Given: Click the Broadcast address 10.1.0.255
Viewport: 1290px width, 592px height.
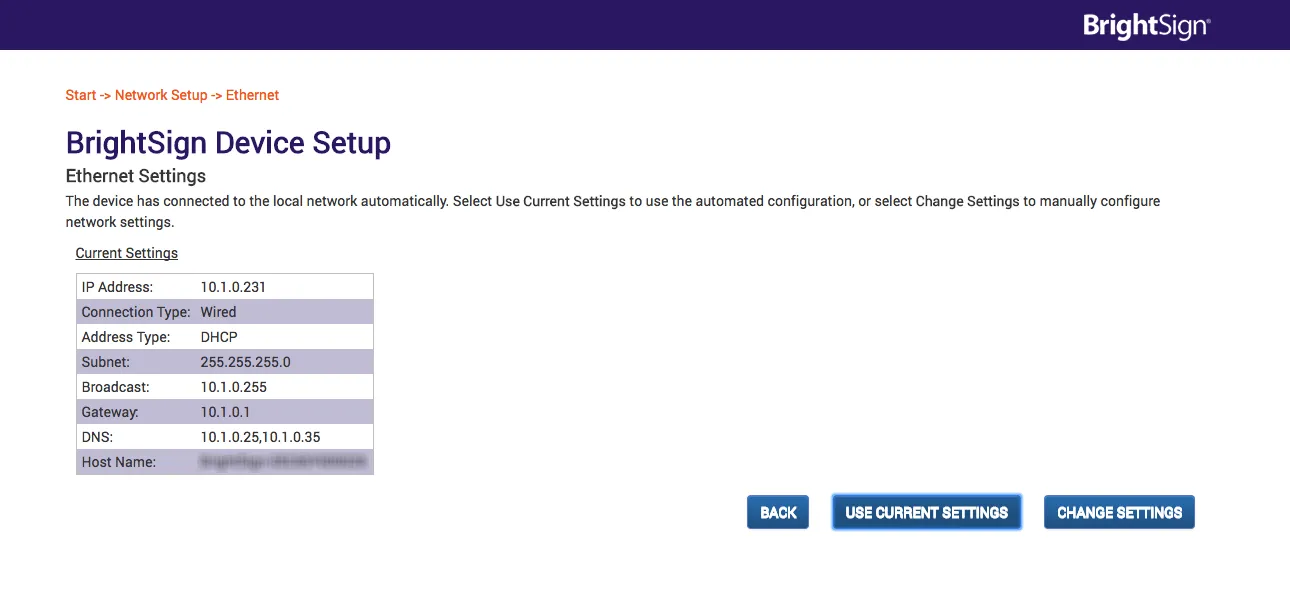Looking at the screenshot, I should click(x=233, y=387).
